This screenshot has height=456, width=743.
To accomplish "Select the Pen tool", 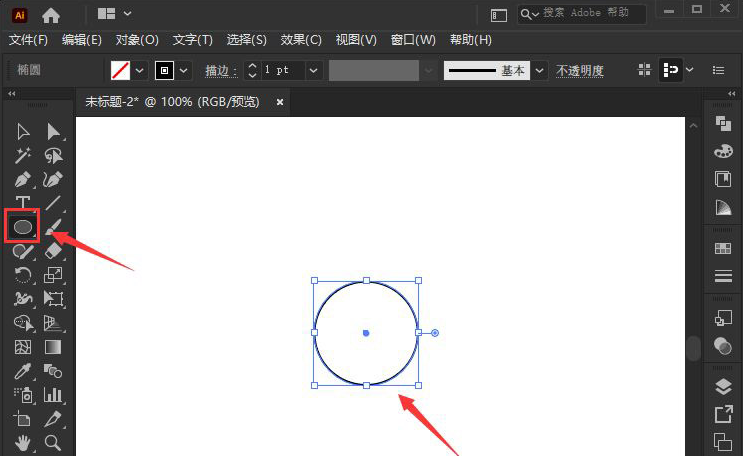I will click(23, 180).
